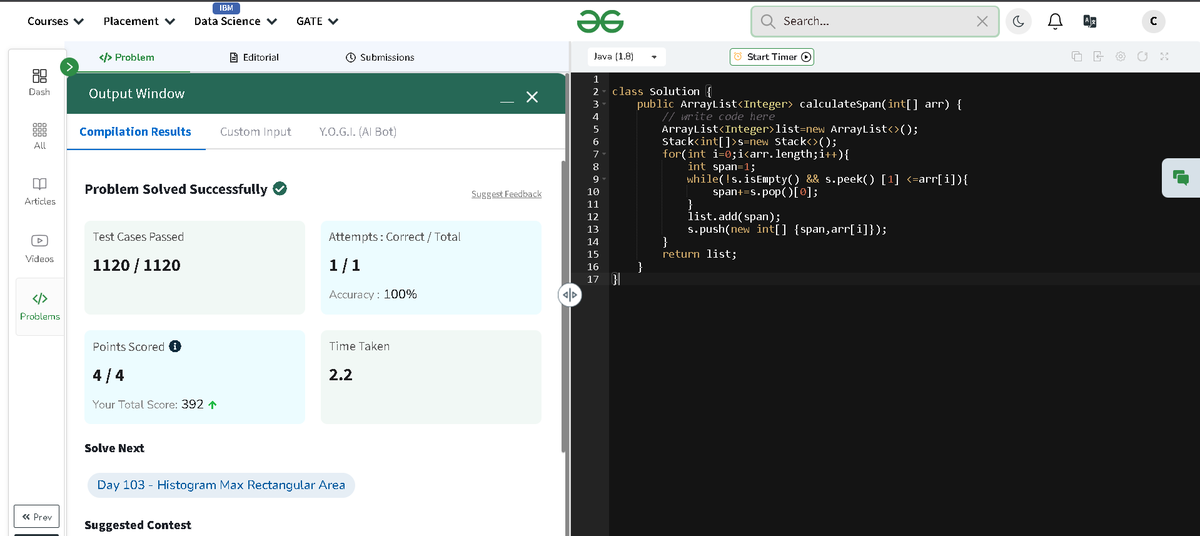
Task: Open the Y.O.G.I. (AI Bot) tab
Action: (x=358, y=132)
